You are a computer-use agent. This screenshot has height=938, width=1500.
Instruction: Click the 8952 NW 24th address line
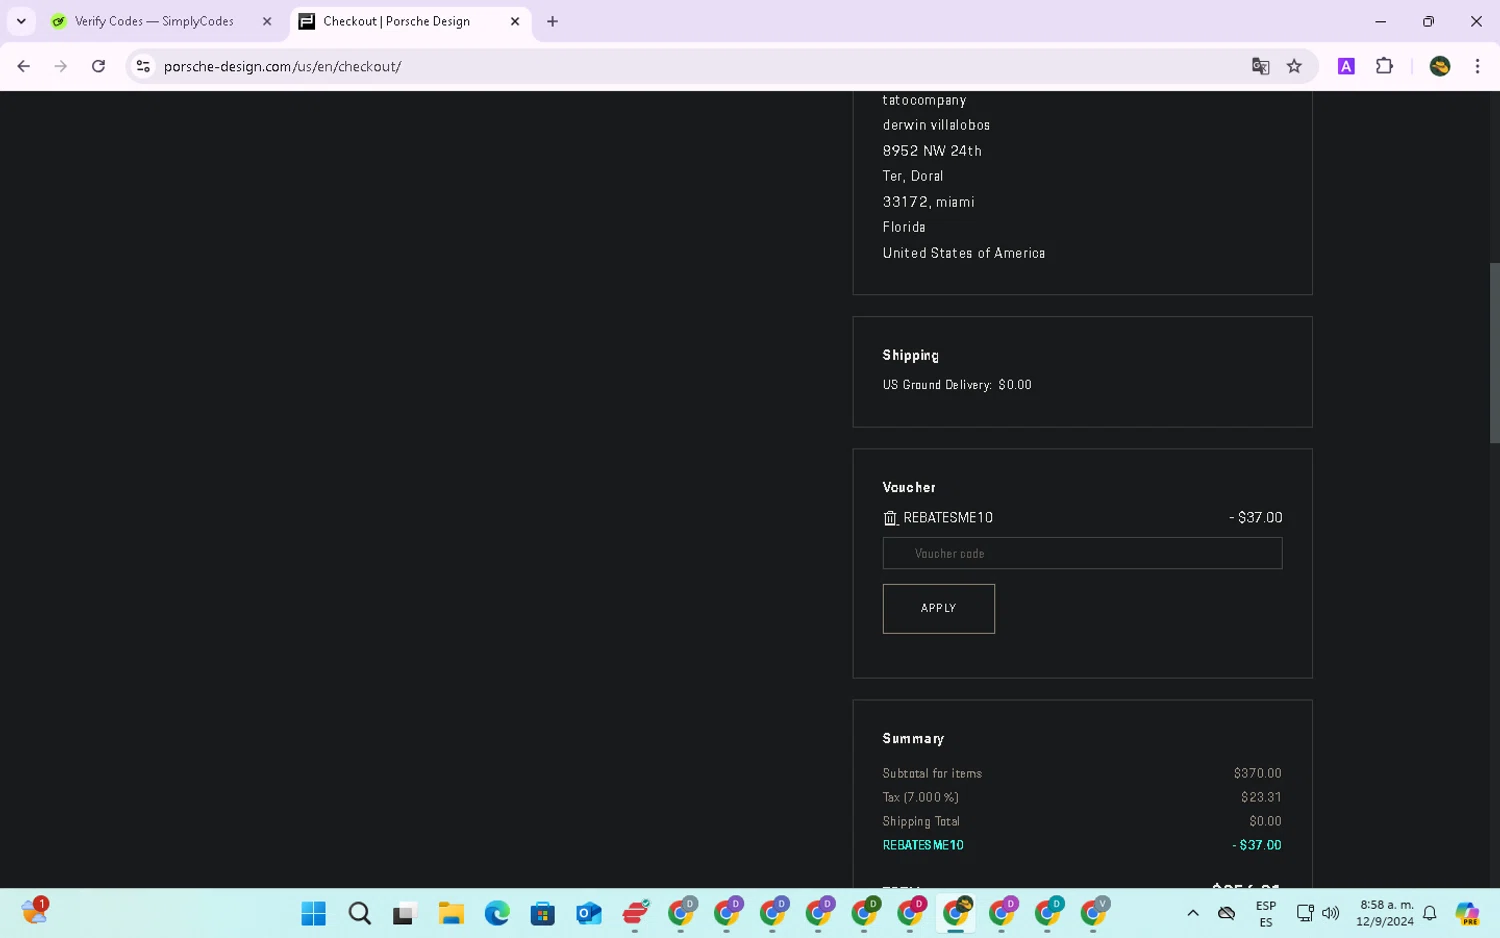[x=932, y=151]
